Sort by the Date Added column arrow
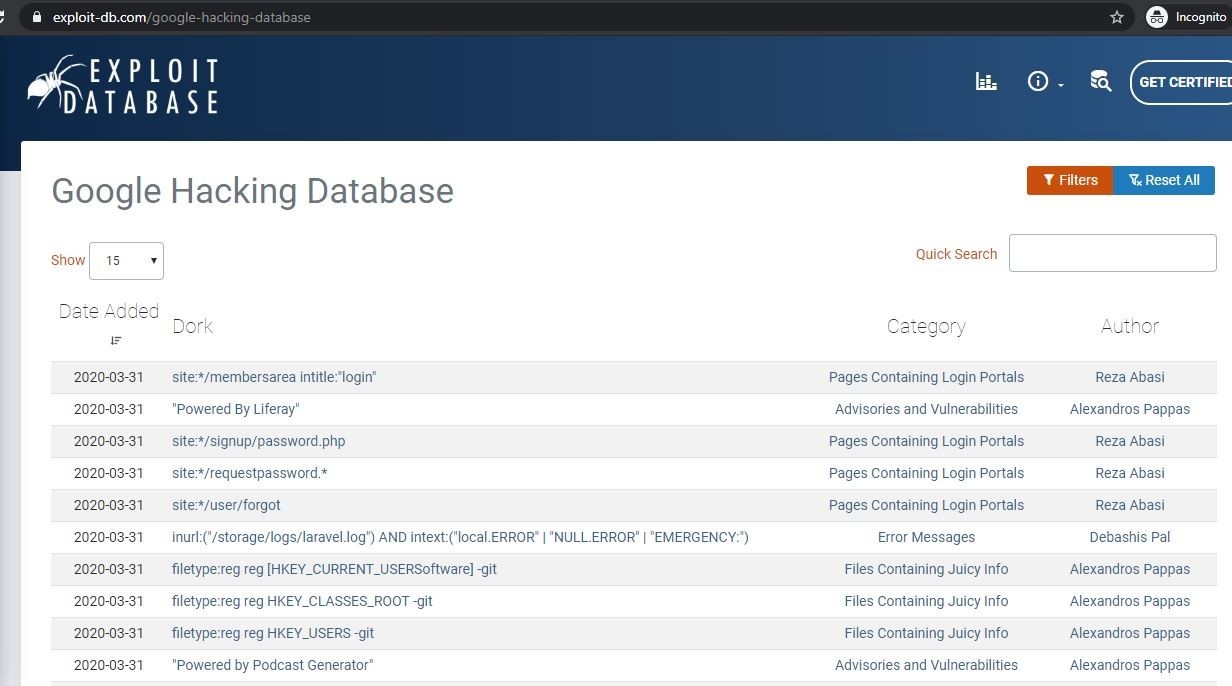Image resolution: width=1232 pixels, height=686 pixels. coord(115,340)
